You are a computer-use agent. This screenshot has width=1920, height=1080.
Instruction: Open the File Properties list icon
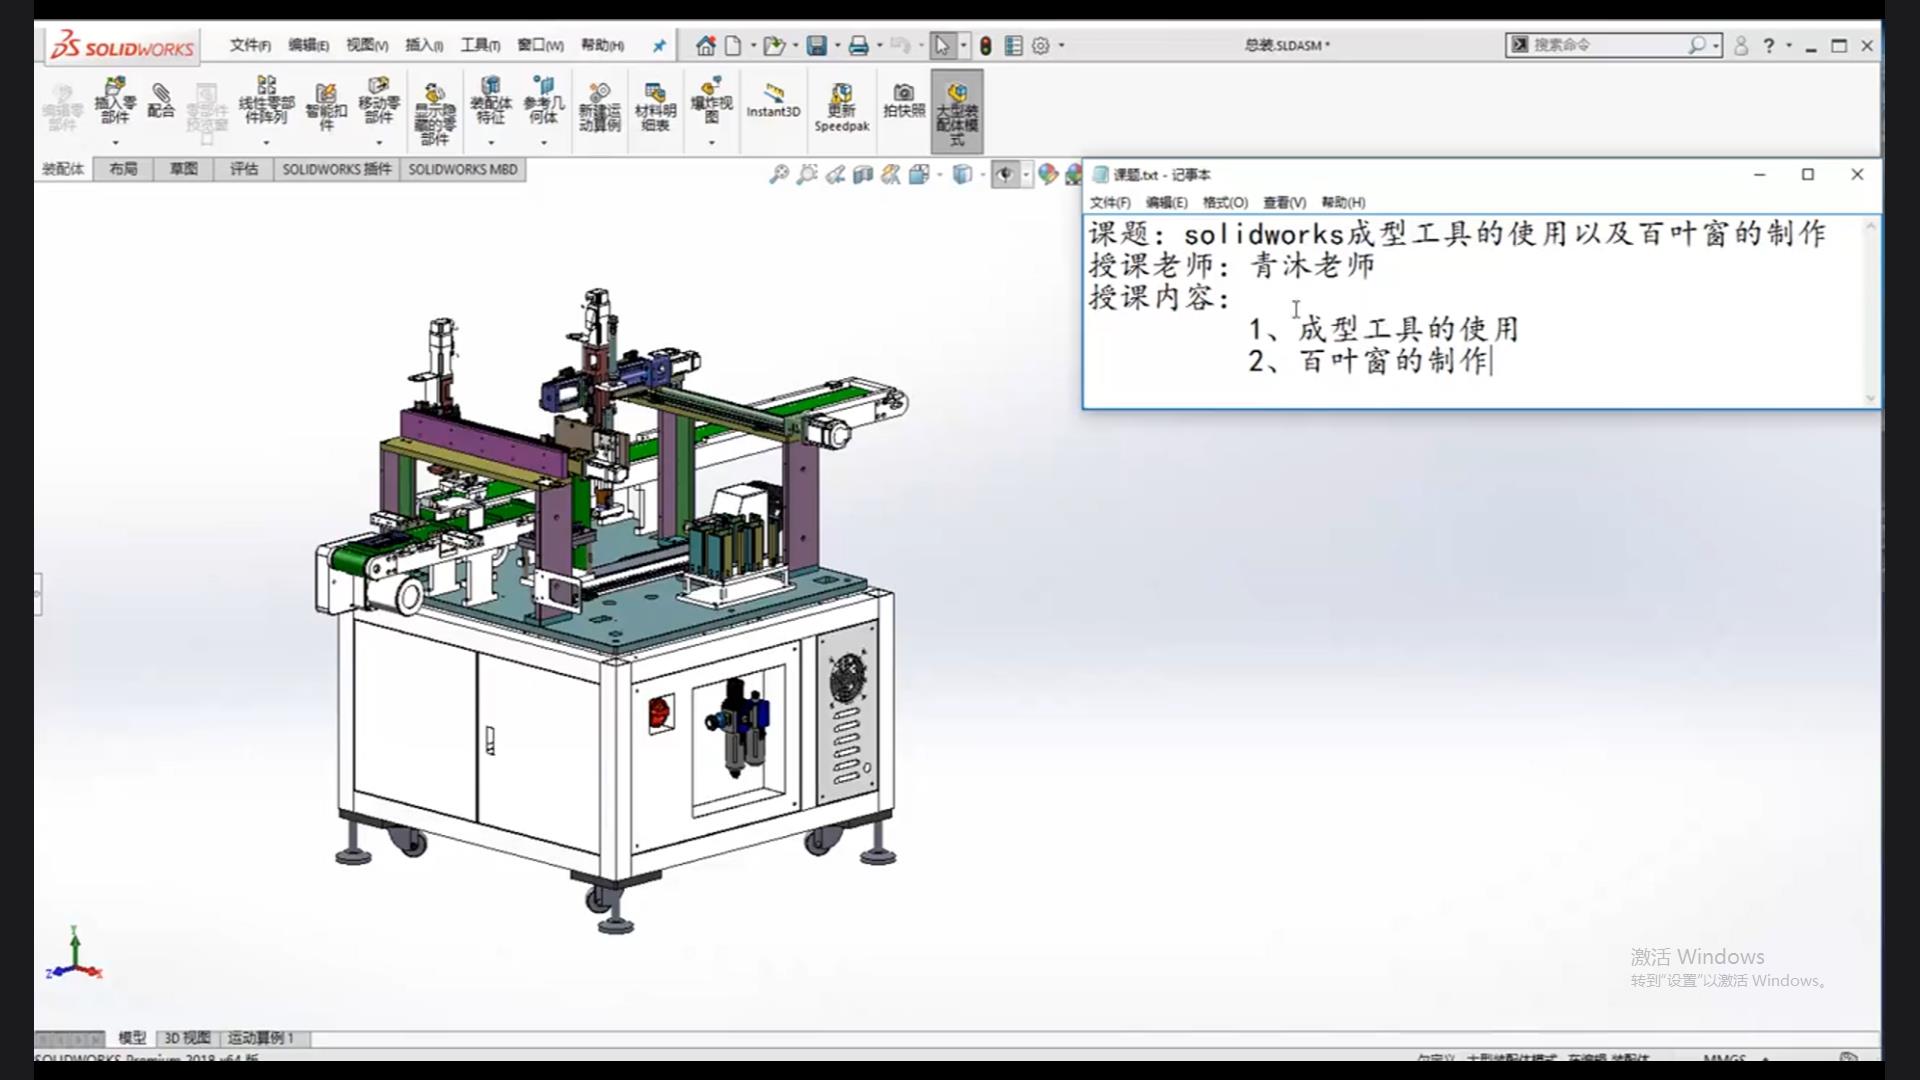pos(1013,45)
